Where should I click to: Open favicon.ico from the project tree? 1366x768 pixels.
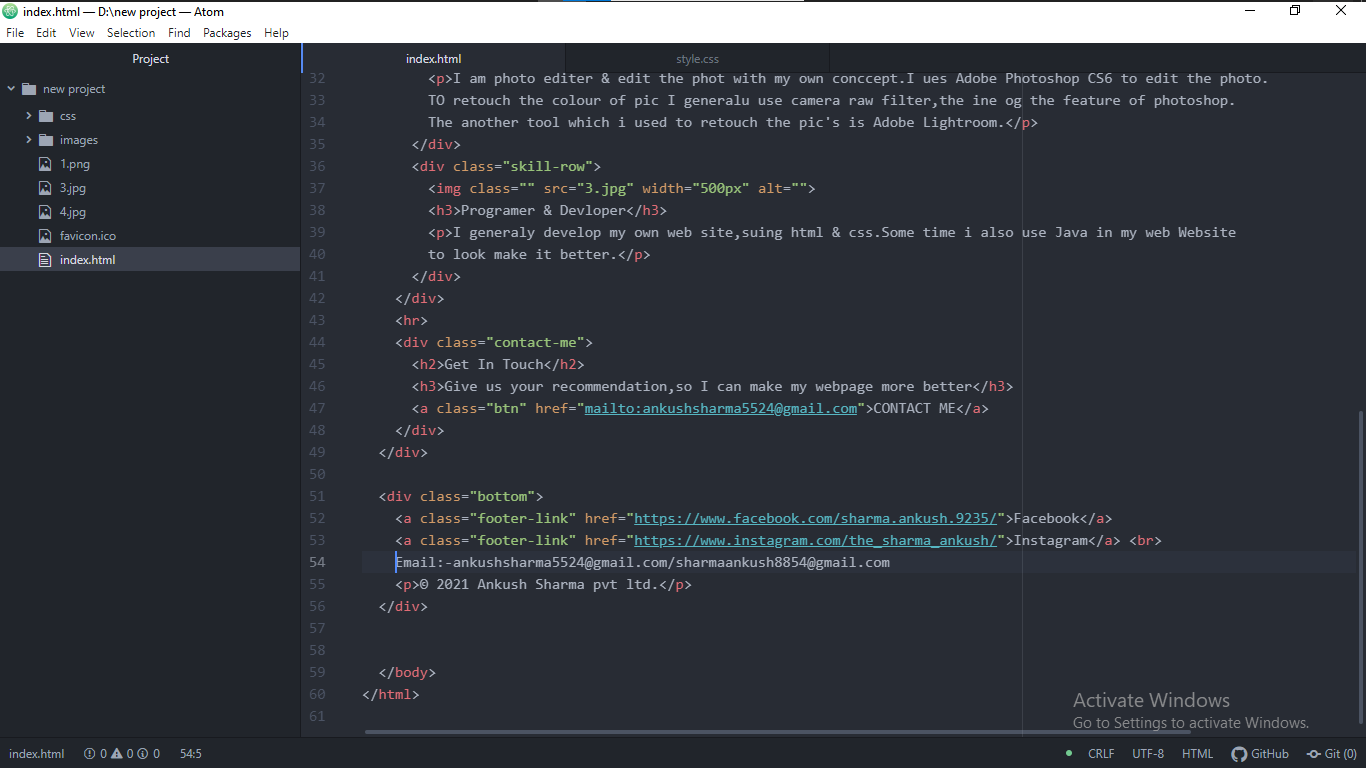88,236
